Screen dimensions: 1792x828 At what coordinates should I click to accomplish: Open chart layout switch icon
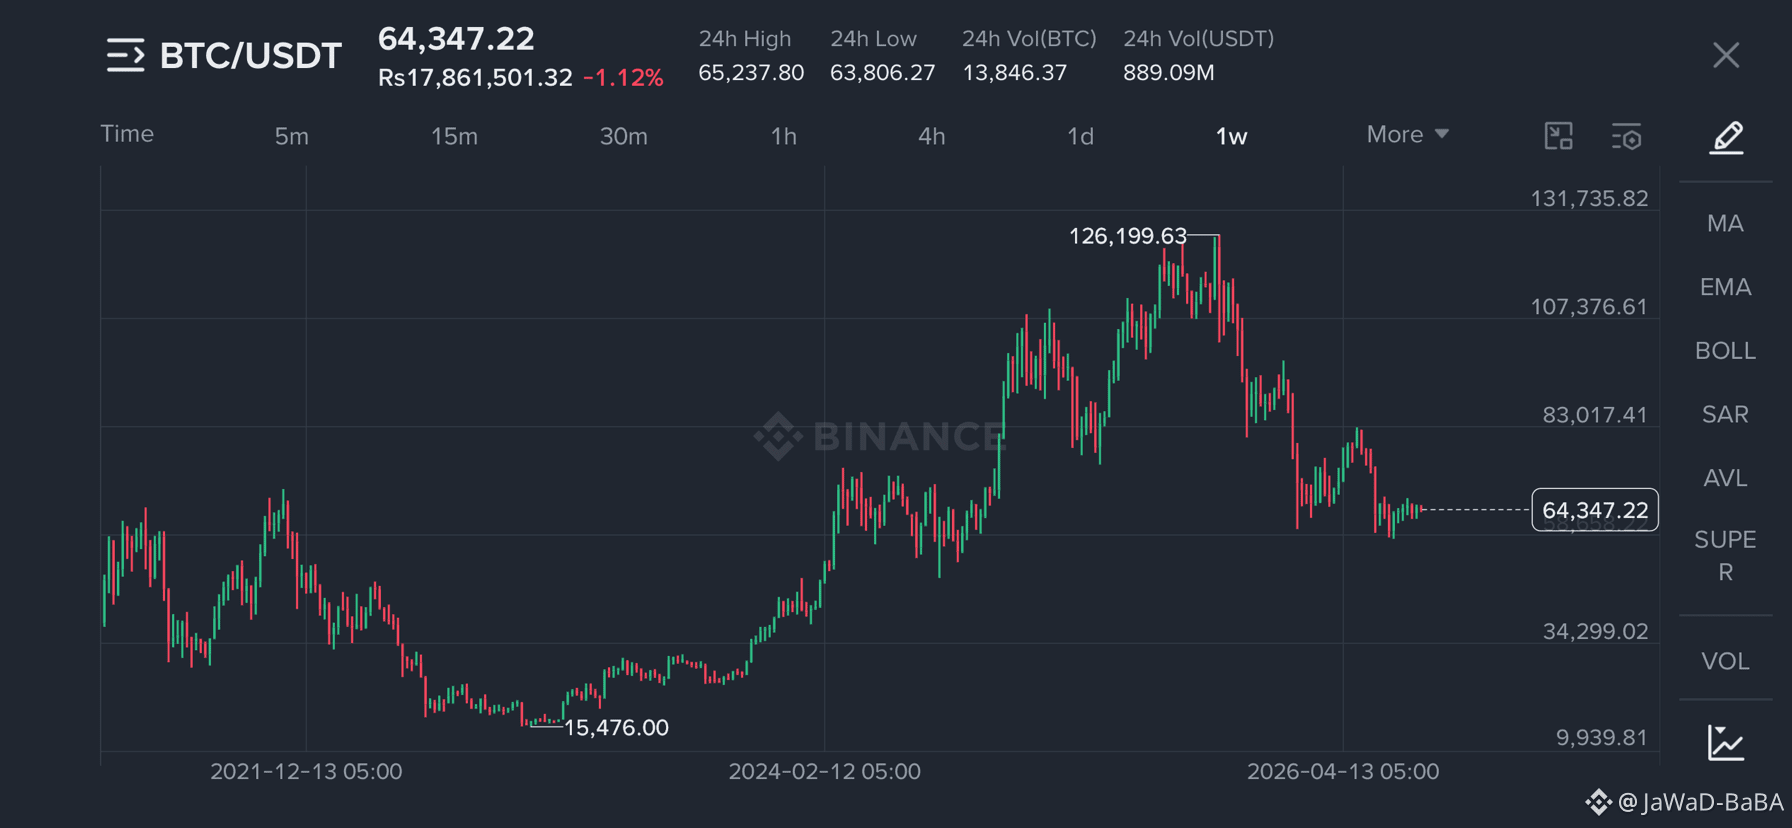(x=1558, y=136)
